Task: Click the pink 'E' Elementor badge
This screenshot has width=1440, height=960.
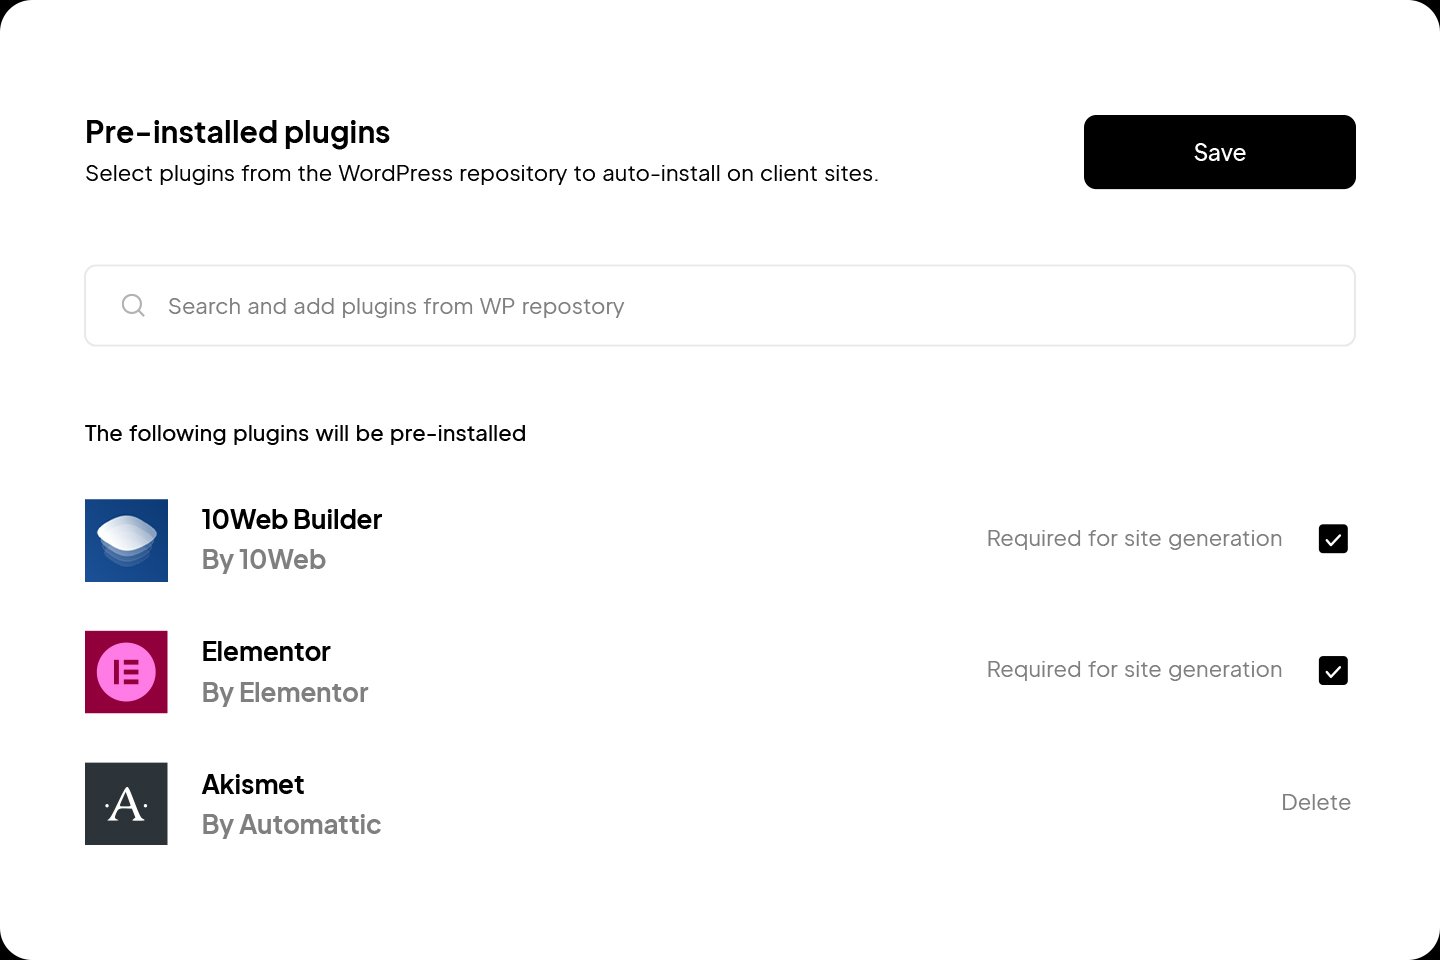Action: pyautogui.click(x=126, y=672)
